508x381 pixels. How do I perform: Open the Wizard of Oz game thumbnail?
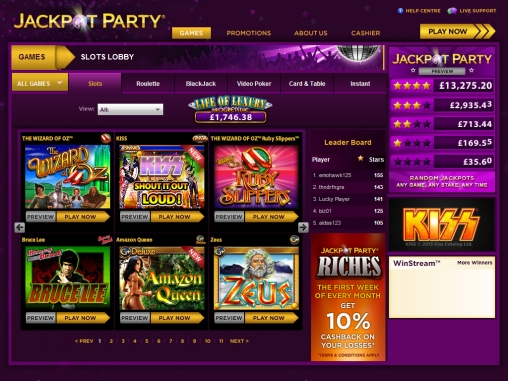(67, 177)
